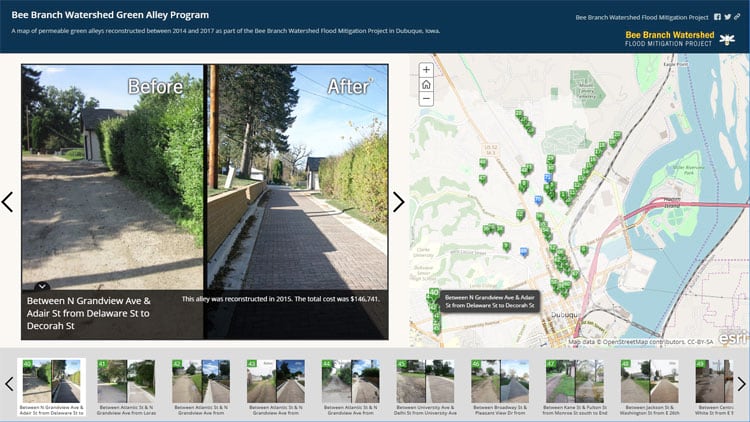This screenshot has width=750, height=422.
Task: Copy the share link via chain icon
Action: coord(737,17)
